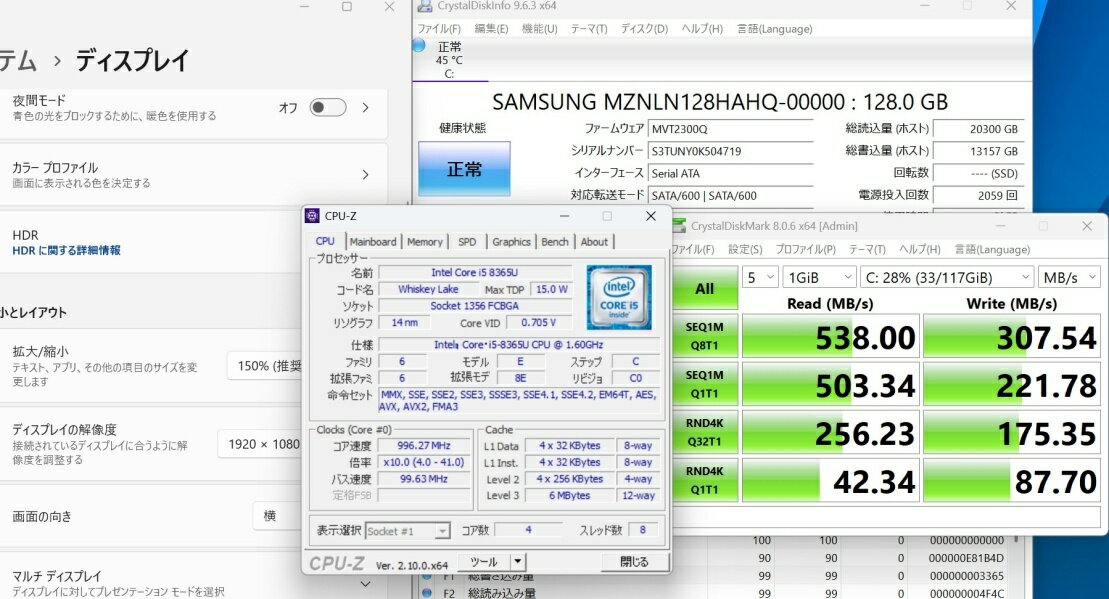Open the drive dropdown showing C: 28%

pos(948,277)
